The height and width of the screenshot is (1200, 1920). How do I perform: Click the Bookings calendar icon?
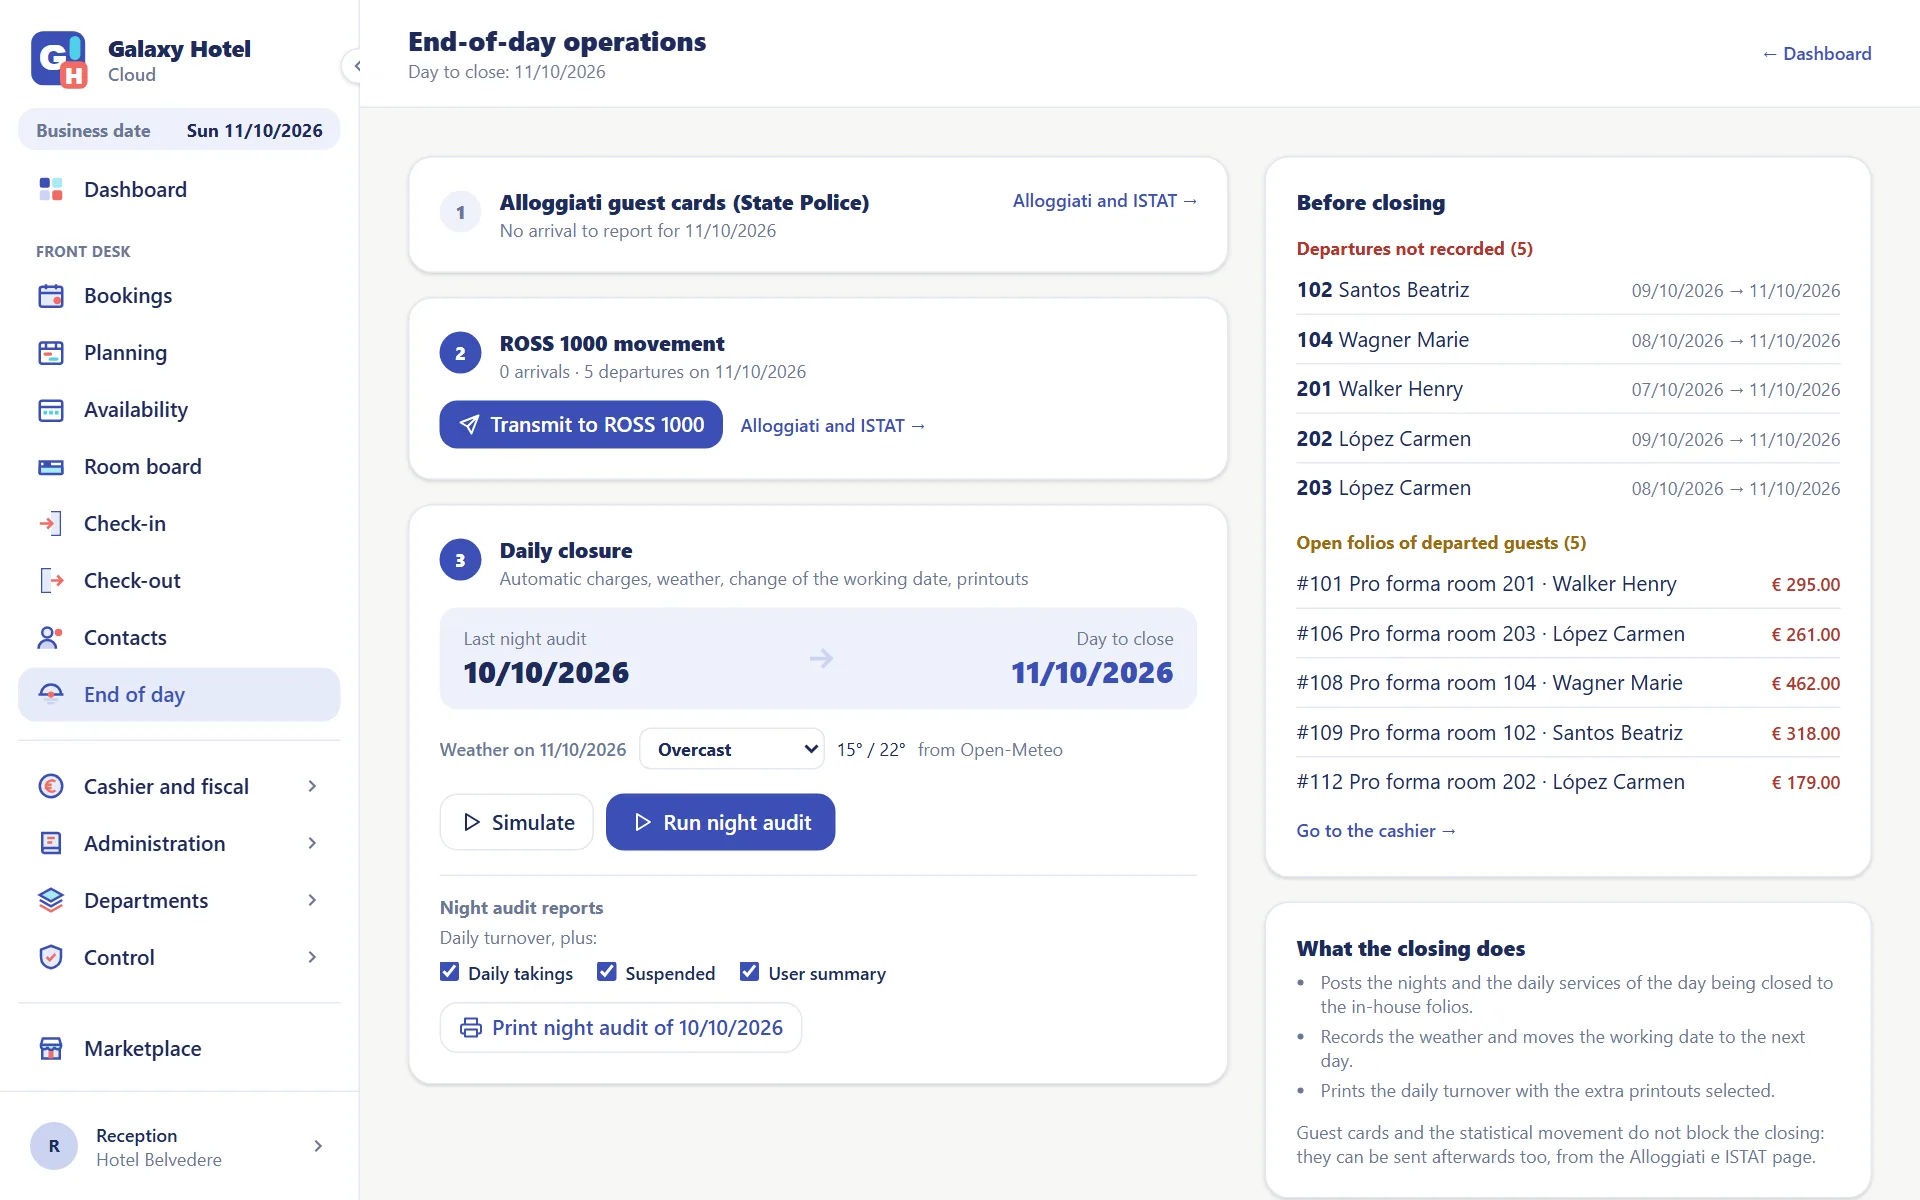(x=51, y=295)
